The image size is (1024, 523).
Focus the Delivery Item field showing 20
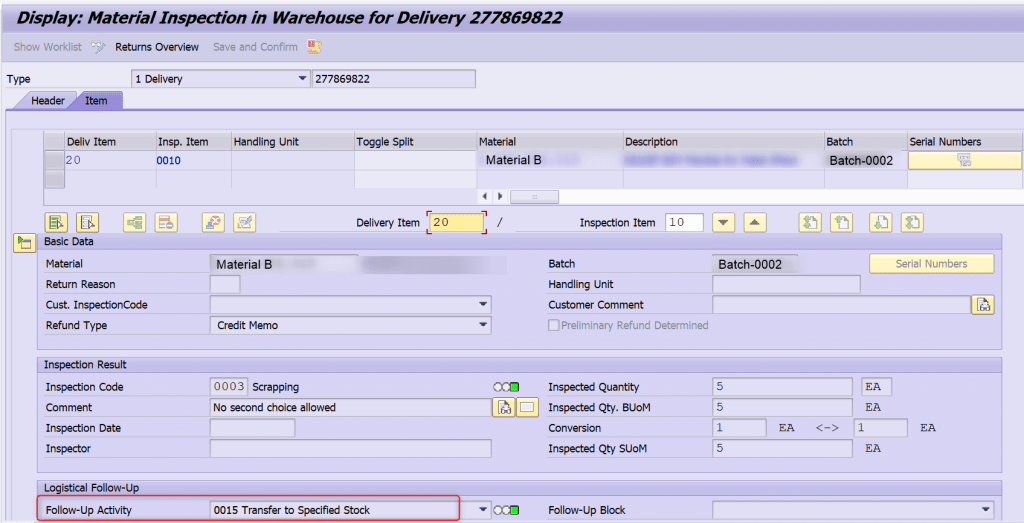click(456, 222)
